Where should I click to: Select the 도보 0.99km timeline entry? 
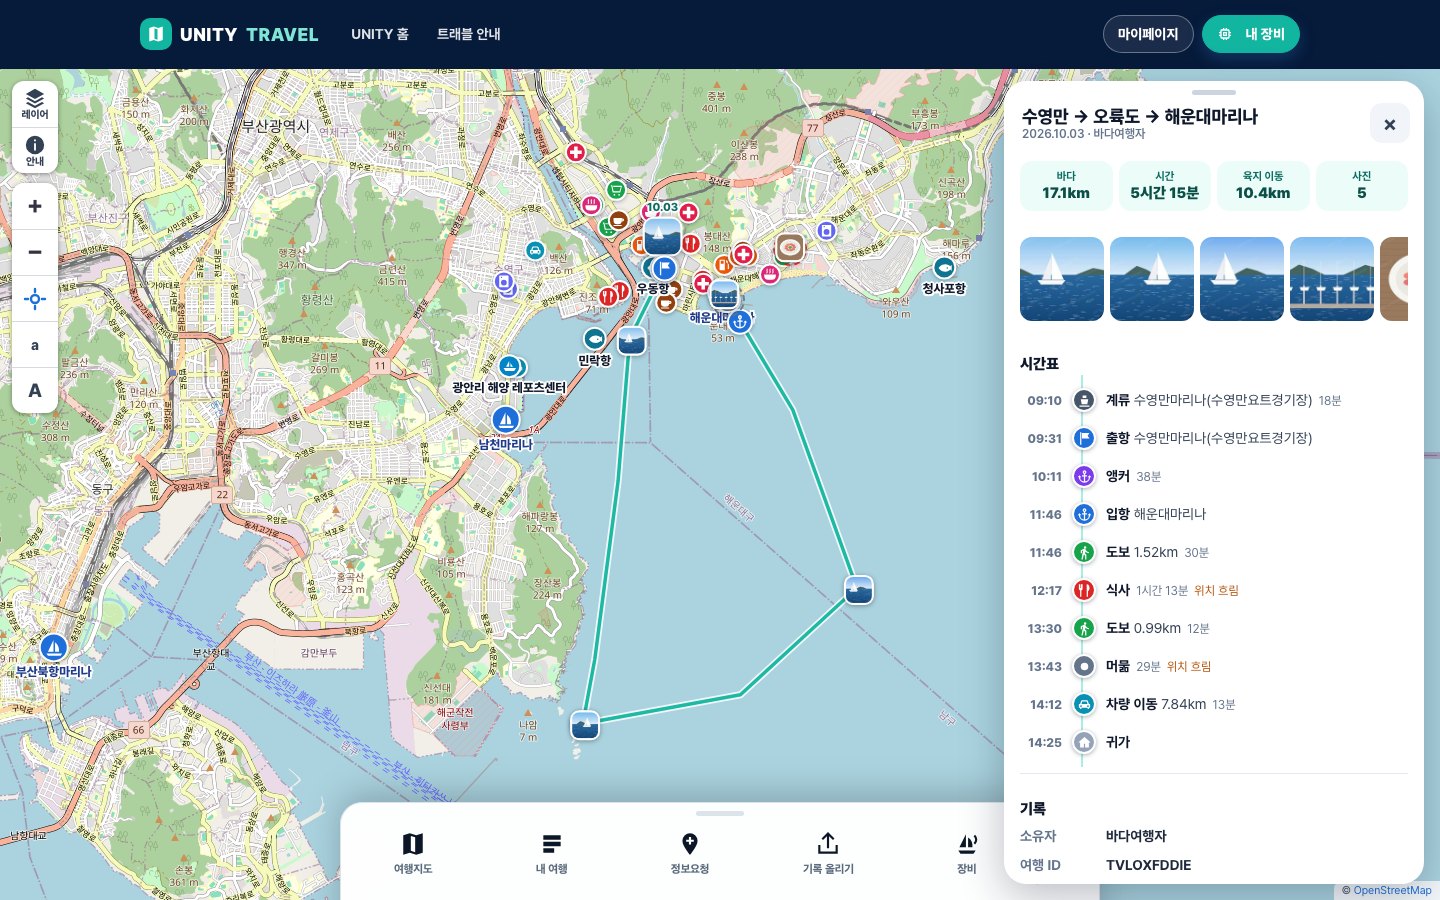(x=1214, y=628)
